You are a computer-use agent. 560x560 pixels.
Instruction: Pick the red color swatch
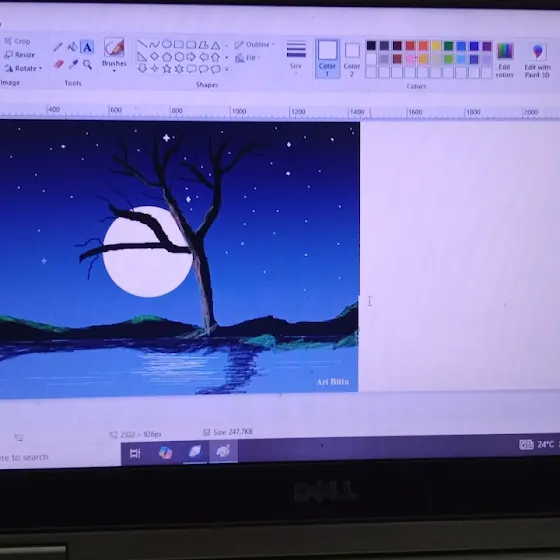tap(410, 46)
